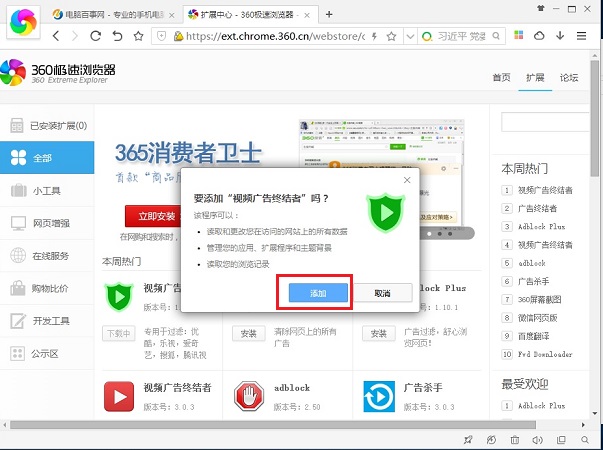Click the address bar URL field
This screenshot has height=450, width=603.
(x=275, y=36)
